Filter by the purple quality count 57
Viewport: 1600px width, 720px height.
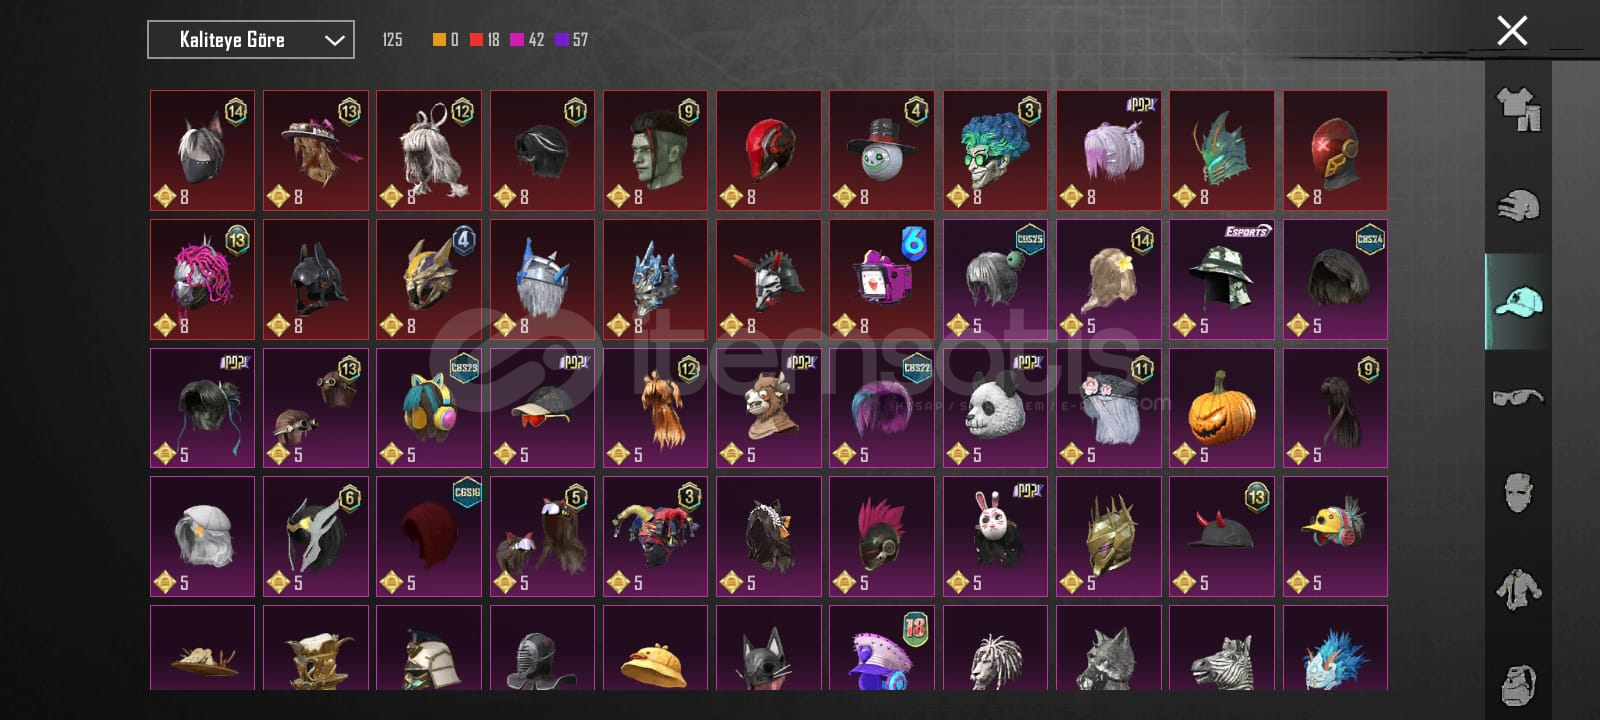(x=571, y=40)
